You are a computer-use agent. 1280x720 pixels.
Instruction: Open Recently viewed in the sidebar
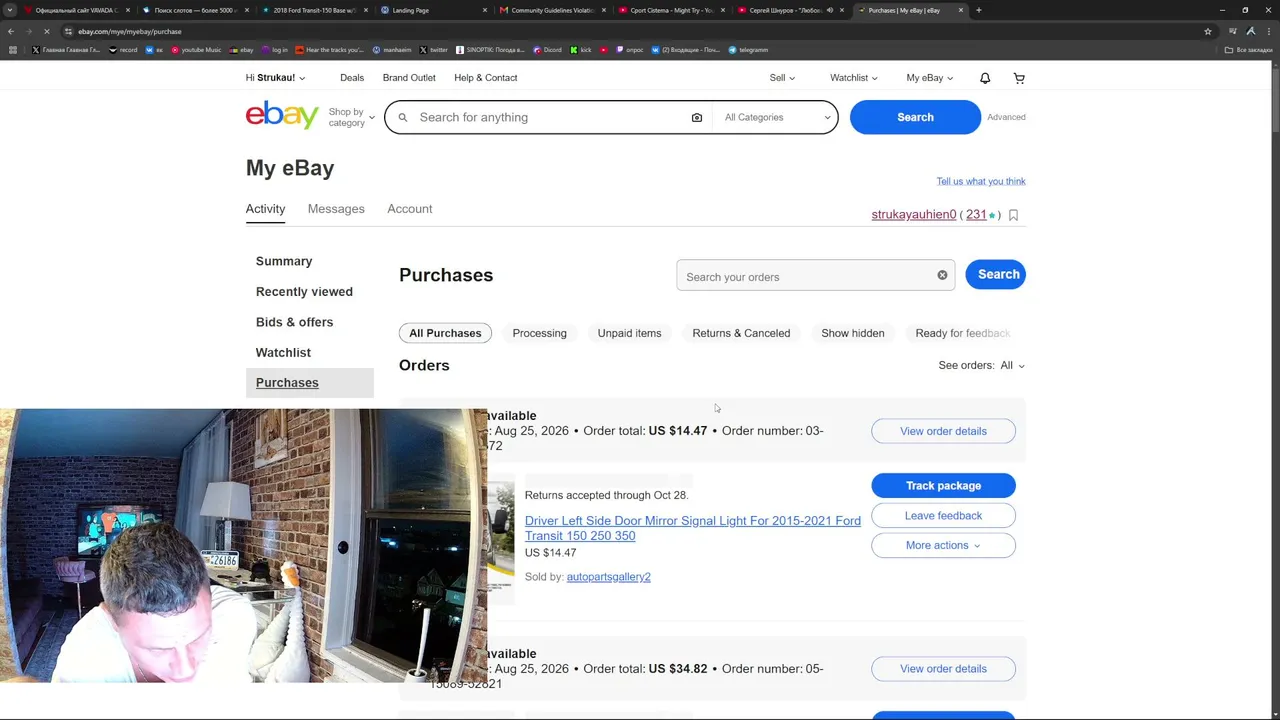coord(304,292)
